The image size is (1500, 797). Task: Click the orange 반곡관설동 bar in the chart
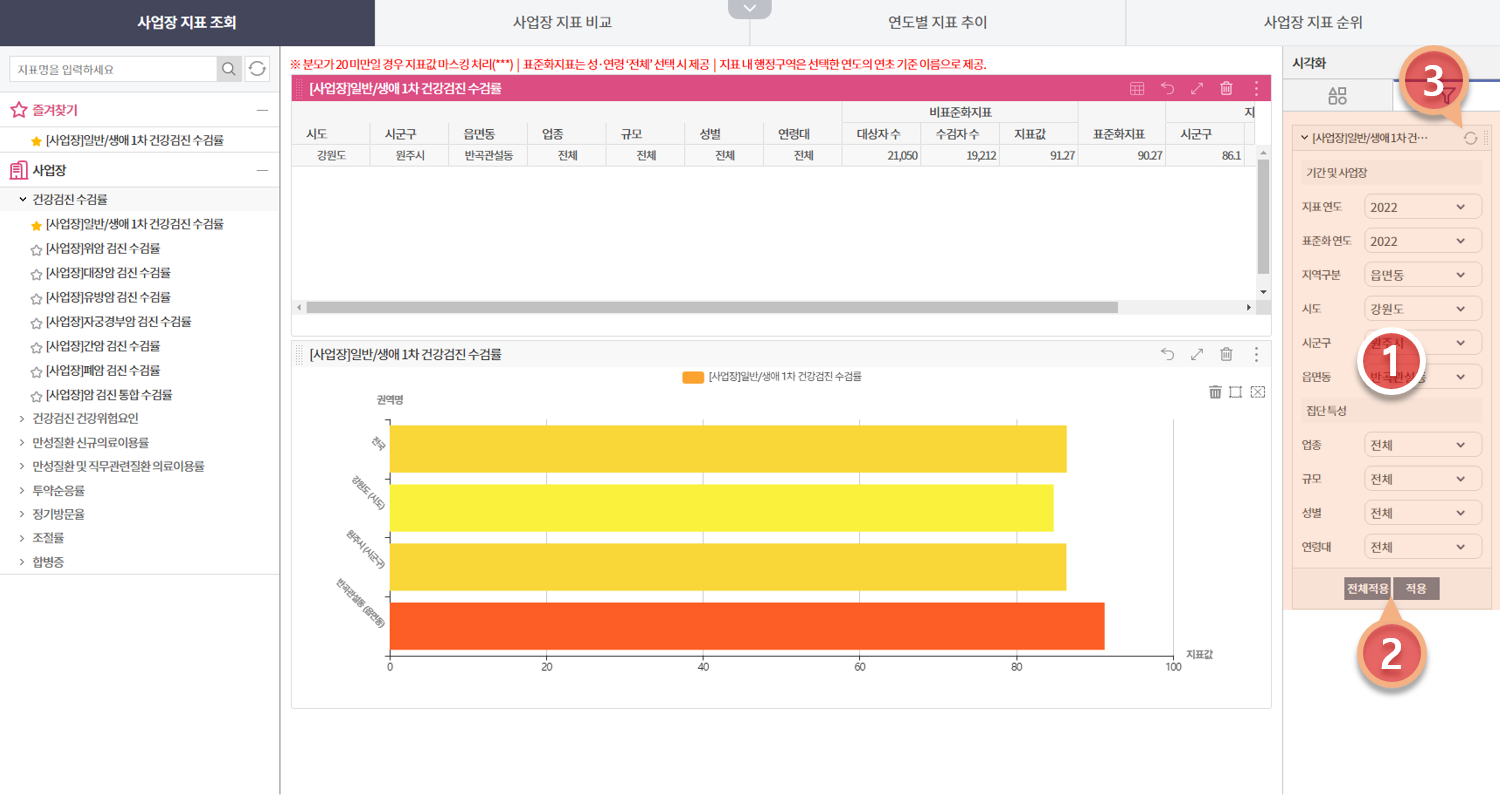pyautogui.click(x=747, y=626)
